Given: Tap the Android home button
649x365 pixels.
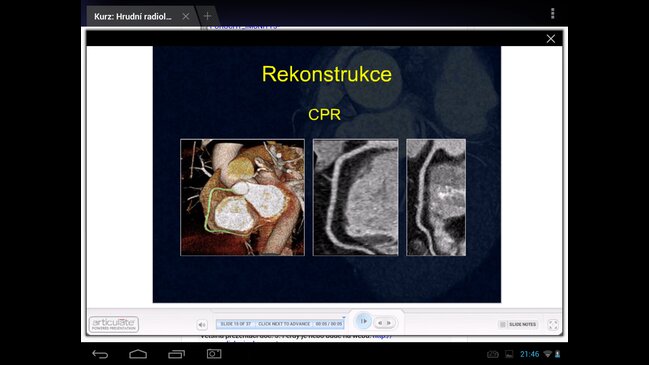Looking at the screenshot, I should [138, 354].
